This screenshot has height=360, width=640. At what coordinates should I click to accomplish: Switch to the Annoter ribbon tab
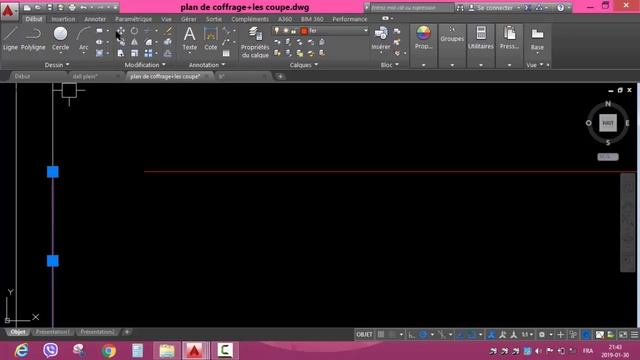click(x=95, y=19)
